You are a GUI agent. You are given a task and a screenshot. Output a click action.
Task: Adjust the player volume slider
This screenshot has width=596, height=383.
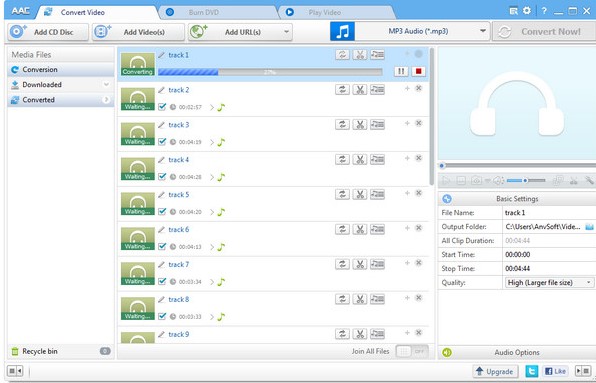click(526, 180)
